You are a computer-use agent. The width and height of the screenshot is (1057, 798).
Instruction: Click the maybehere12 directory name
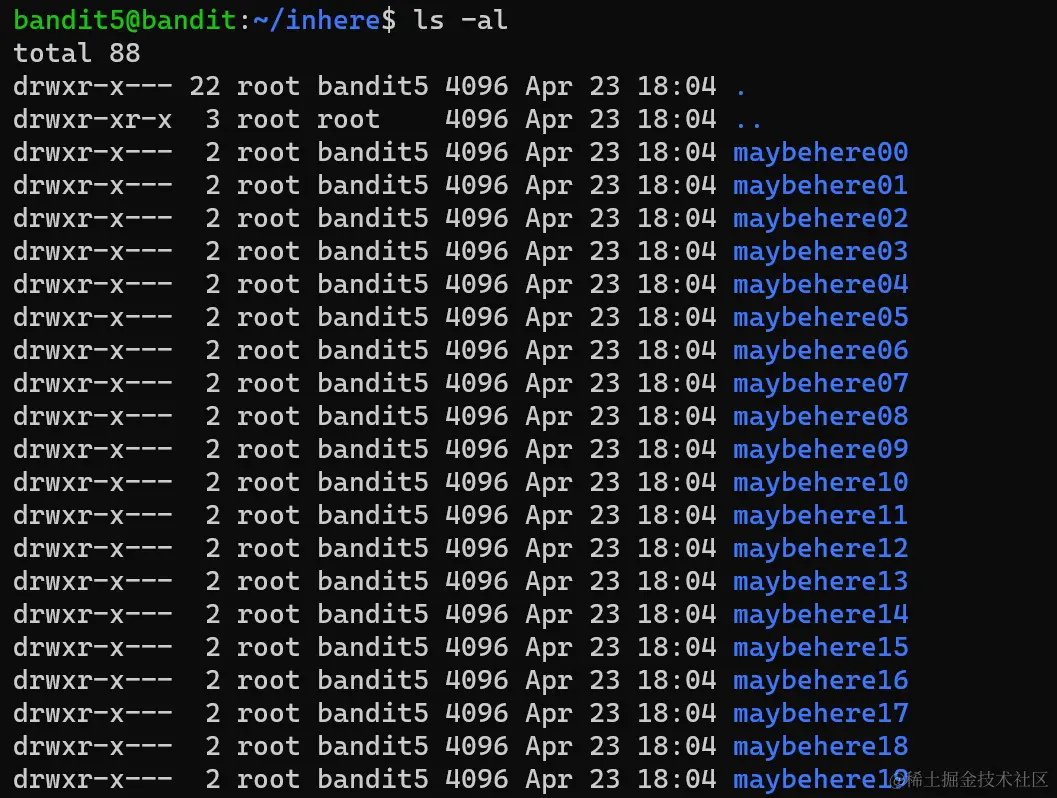click(x=820, y=548)
